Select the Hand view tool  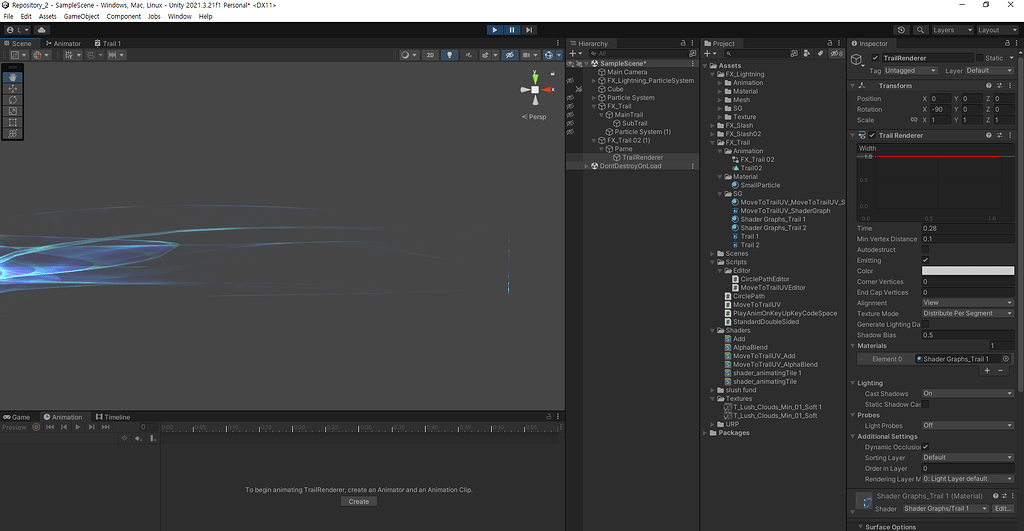(12, 77)
